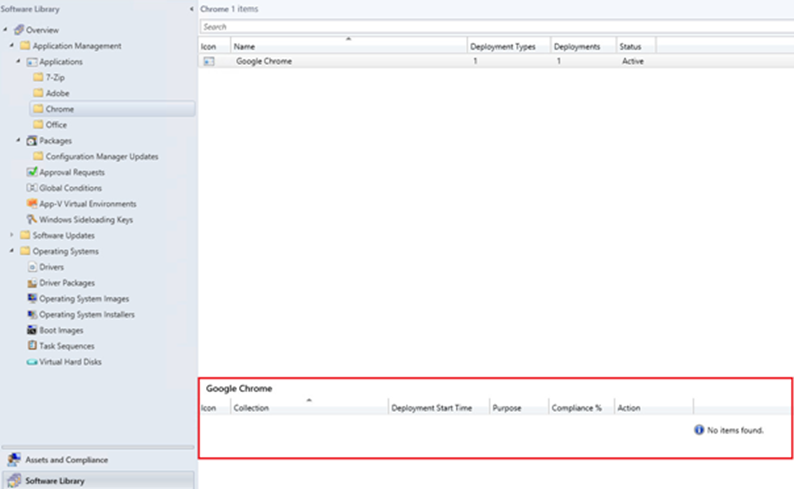Click the Office folder icon
This screenshot has width=794, height=489.
[x=38, y=125]
